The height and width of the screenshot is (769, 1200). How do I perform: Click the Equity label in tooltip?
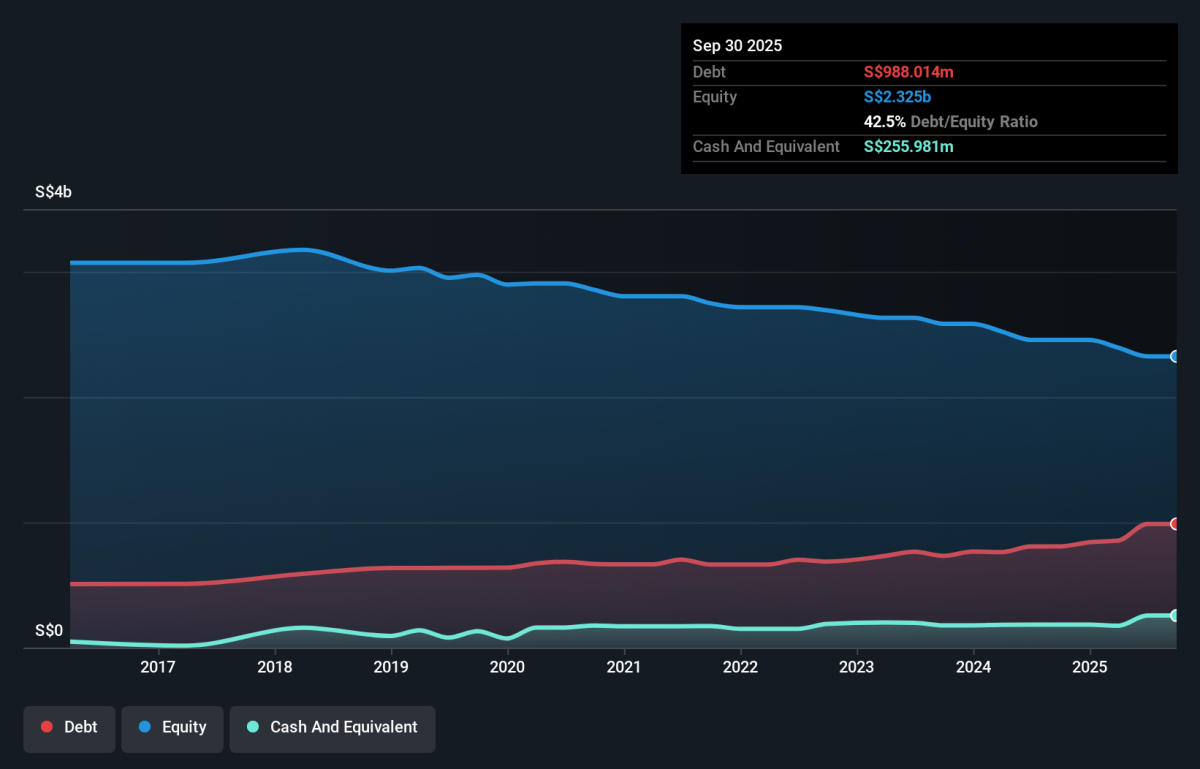tap(715, 97)
